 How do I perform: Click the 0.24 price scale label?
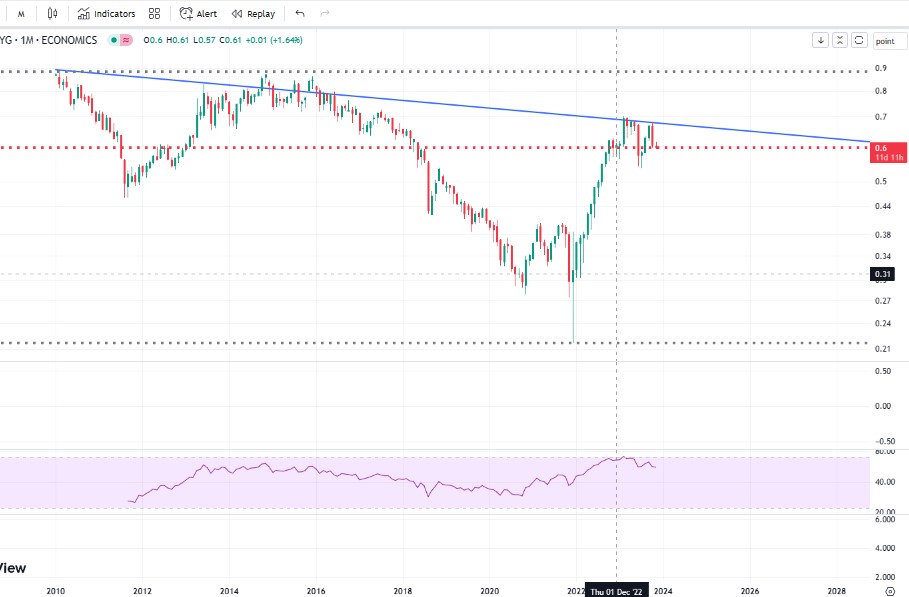[883, 323]
